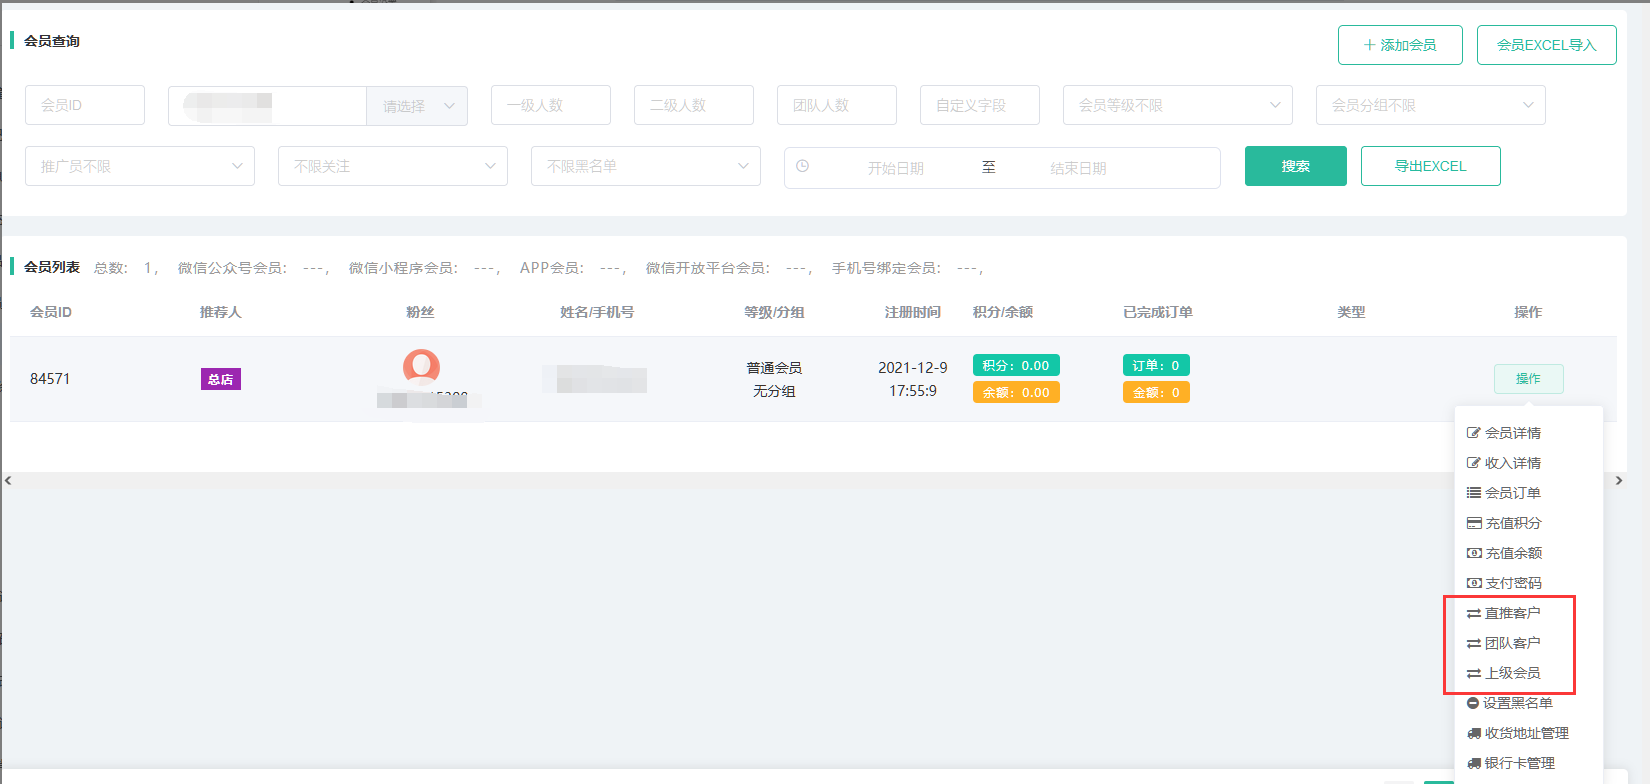Viewport: 1650px width, 784px height.
Task: Expand the 会员等级不限 dropdown
Action: coord(1177,105)
